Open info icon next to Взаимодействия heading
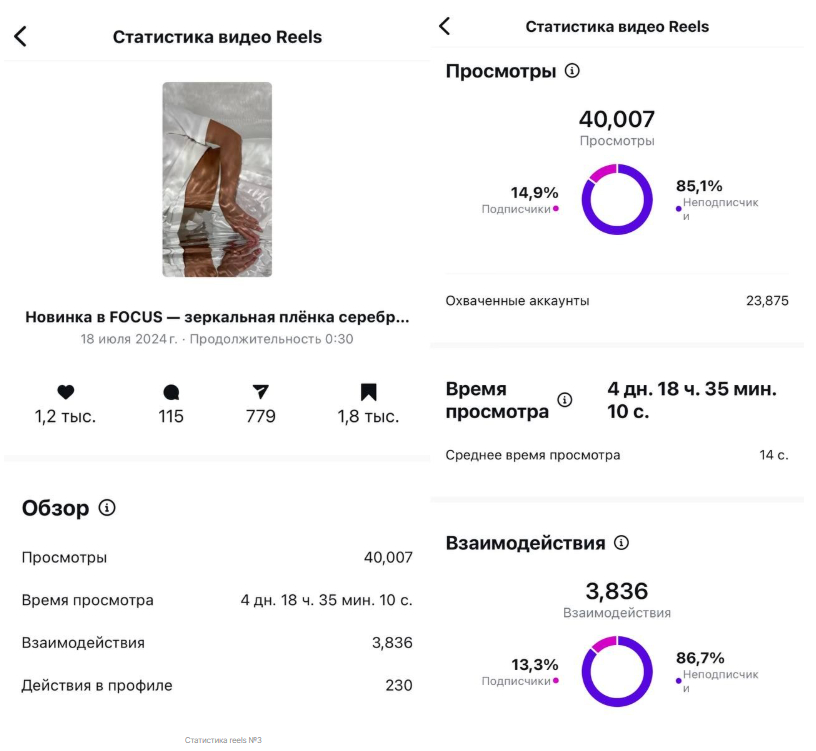 pos(621,543)
